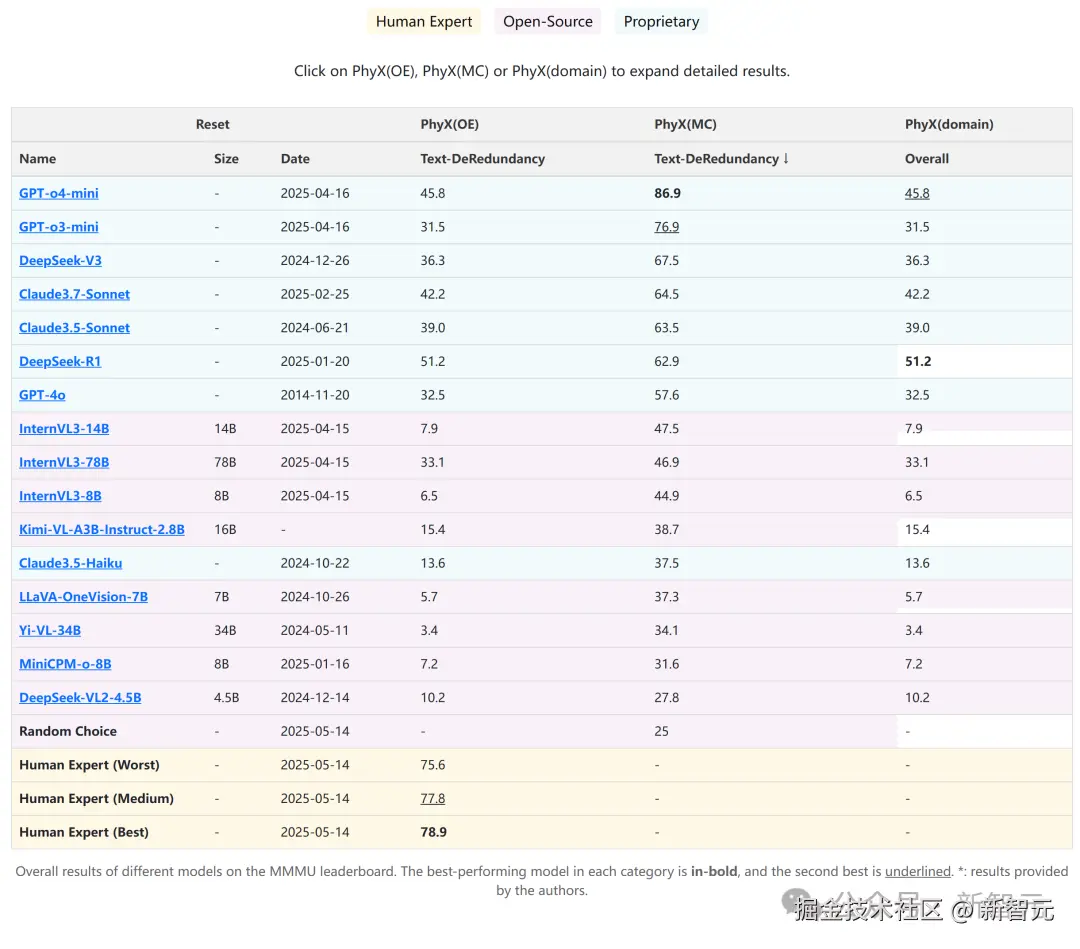Click the Reset header
1080x949 pixels.
(212, 125)
